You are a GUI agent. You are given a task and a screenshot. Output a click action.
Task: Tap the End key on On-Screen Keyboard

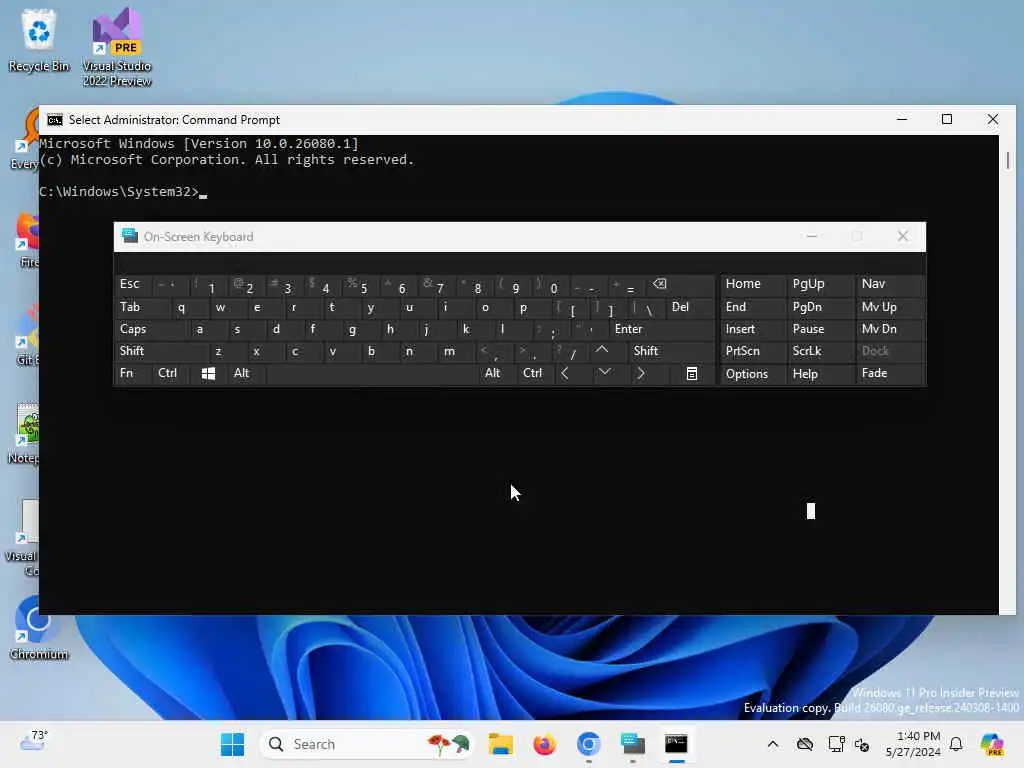pyautogui.click(x=752, y=307)
